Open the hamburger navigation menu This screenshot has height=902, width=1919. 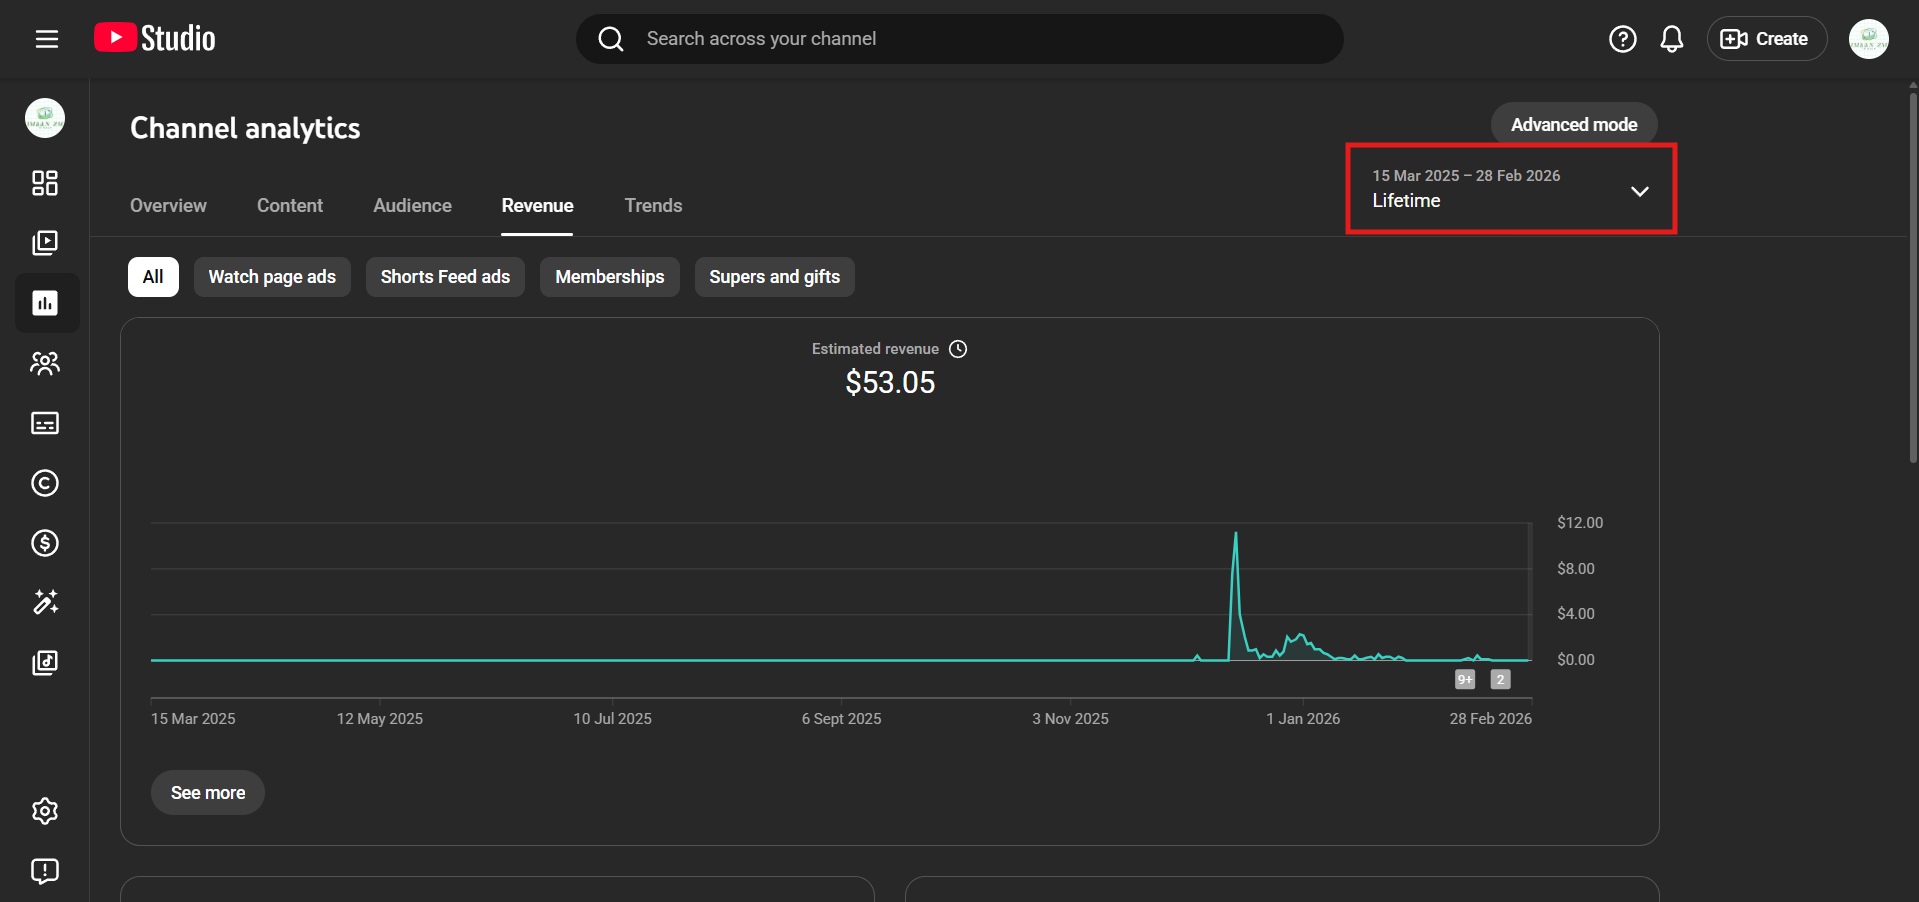[x=46, y=39]
